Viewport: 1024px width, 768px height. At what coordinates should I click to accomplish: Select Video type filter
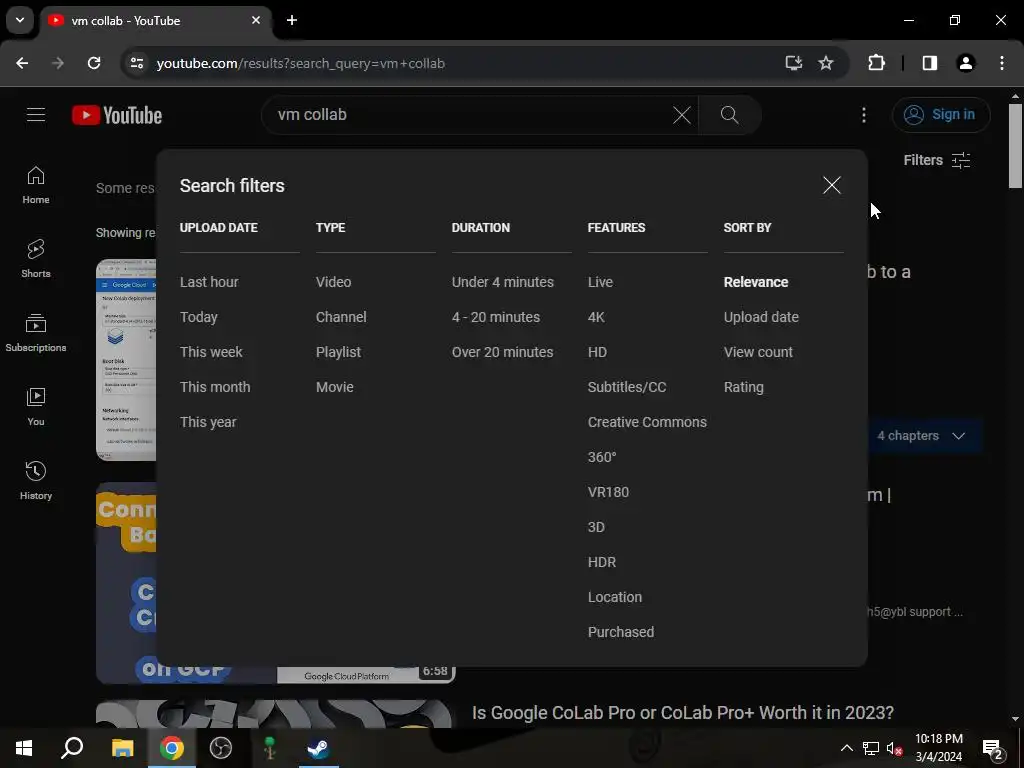[333, 282]
